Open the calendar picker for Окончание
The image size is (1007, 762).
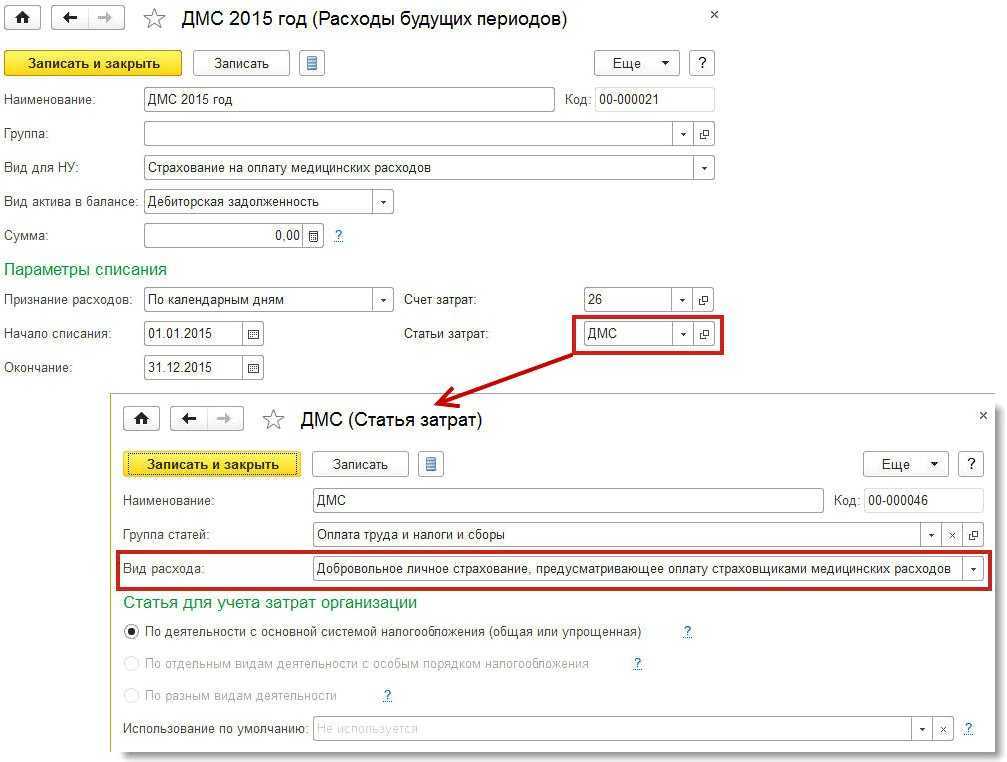click(253, 367)
